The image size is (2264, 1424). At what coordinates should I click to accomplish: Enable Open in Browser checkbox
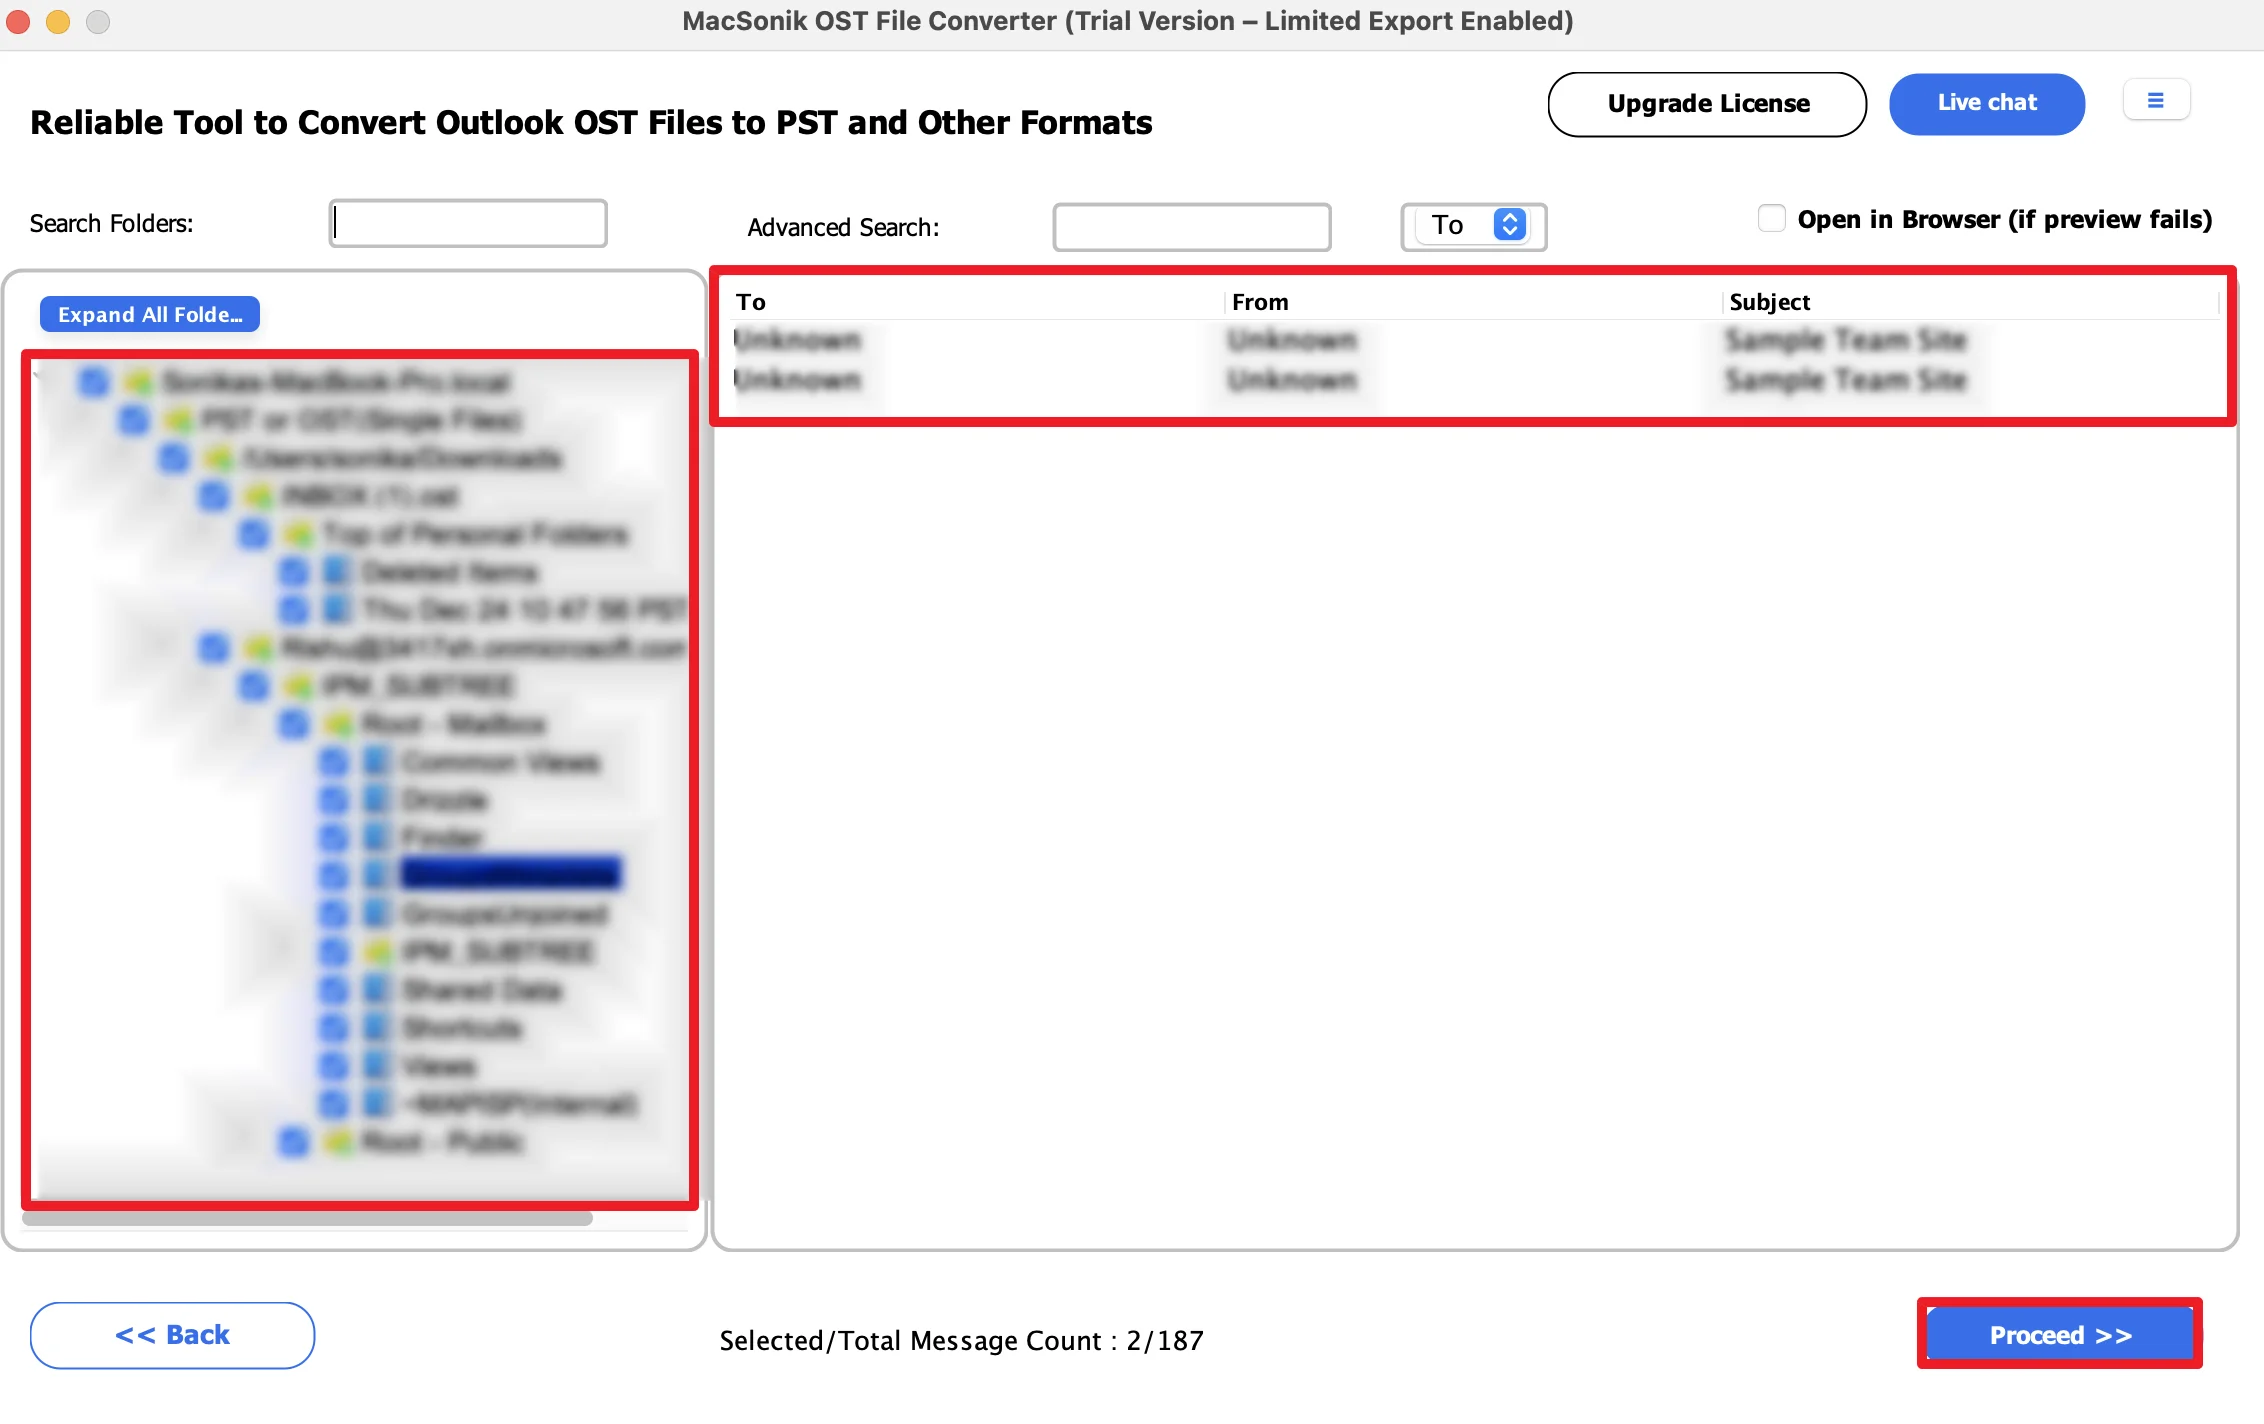[1771, 219]
